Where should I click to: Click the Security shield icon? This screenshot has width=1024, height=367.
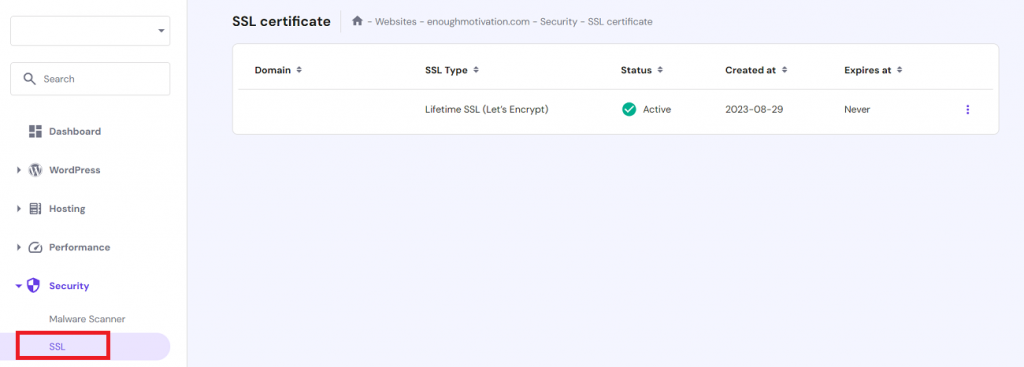[33, 286]
